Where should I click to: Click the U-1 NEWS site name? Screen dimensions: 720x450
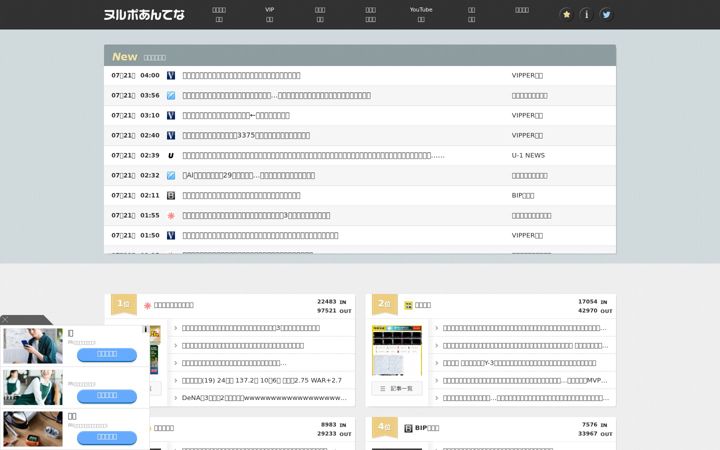click(x=528, y=155)
